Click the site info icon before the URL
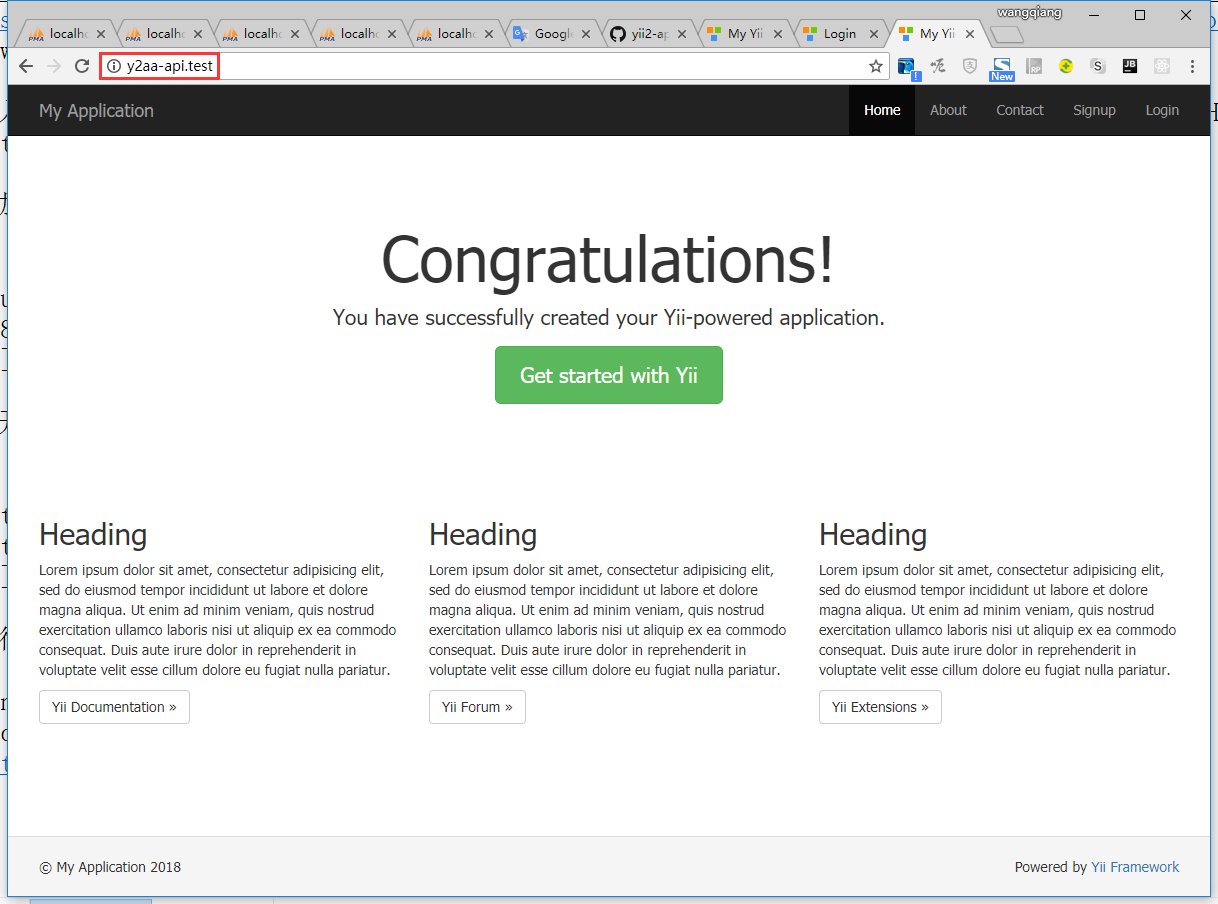Screen dimensions: 1218x904 click(x=114, y=66)
